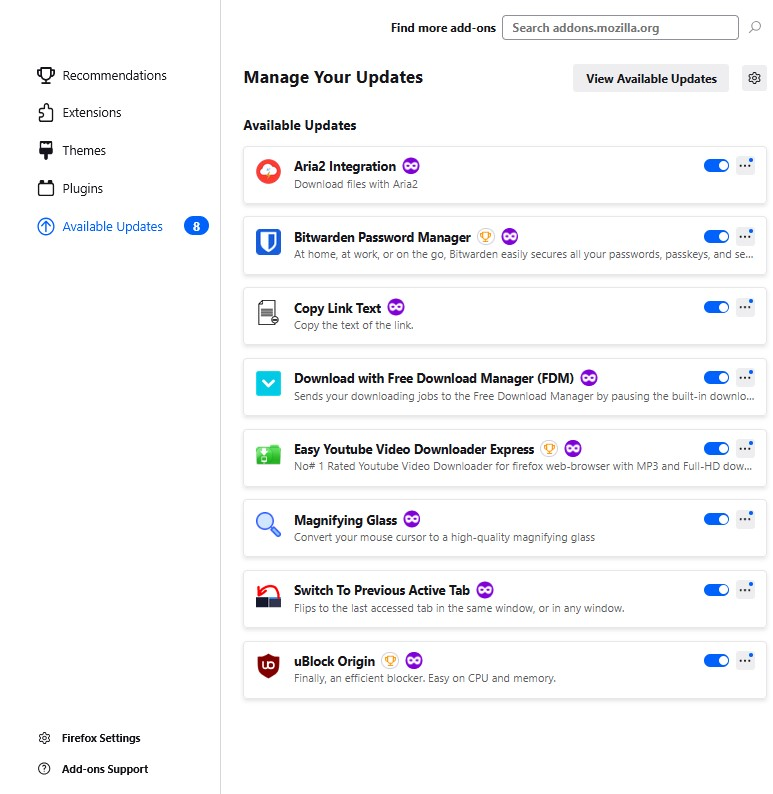Open the gear tools menu for all add-ons

click(755, 79)
